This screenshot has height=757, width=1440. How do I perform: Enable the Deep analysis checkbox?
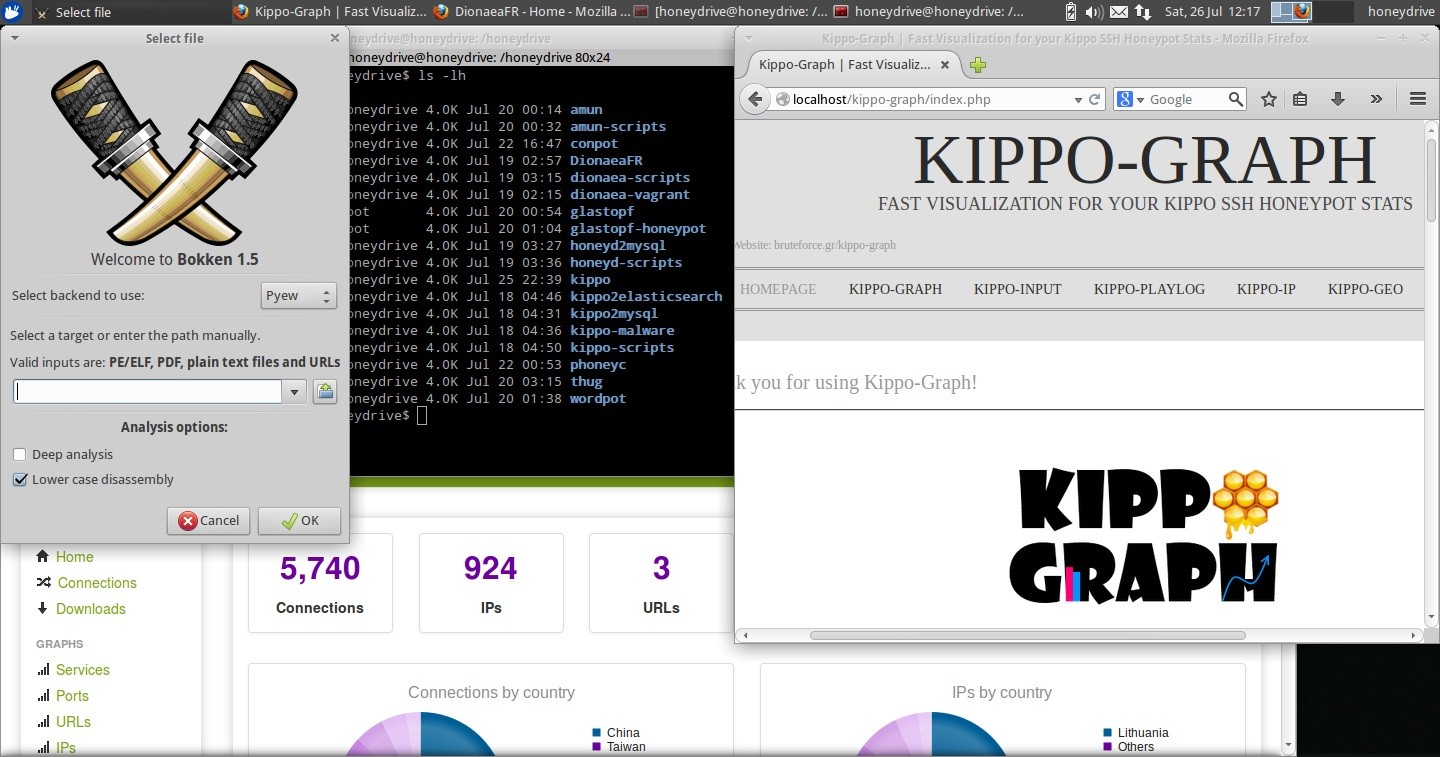pos(20,454)
